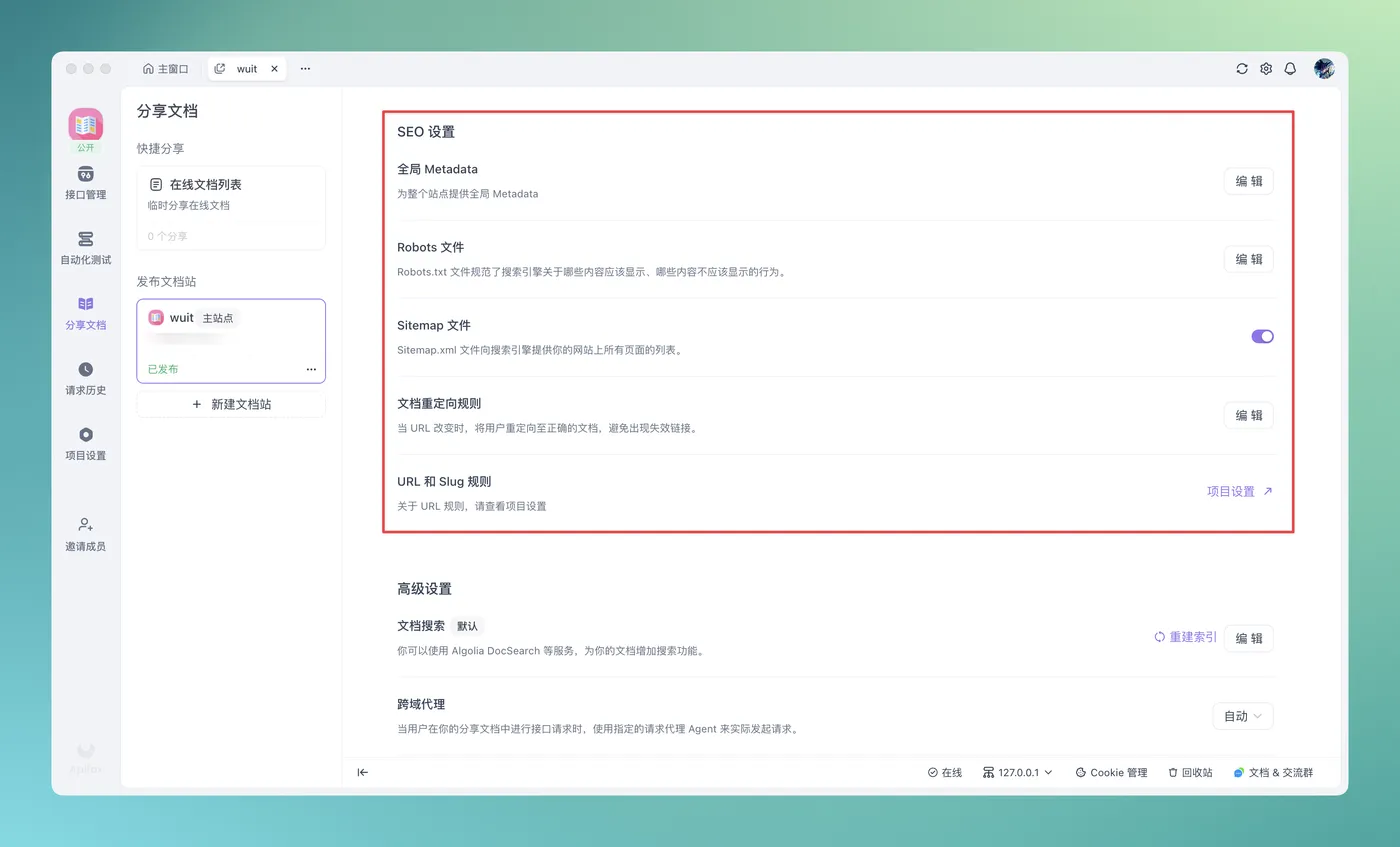The image size is (1400, 847).
Task: Click the 重建索引 link
Action: (x=1186, y=637)
